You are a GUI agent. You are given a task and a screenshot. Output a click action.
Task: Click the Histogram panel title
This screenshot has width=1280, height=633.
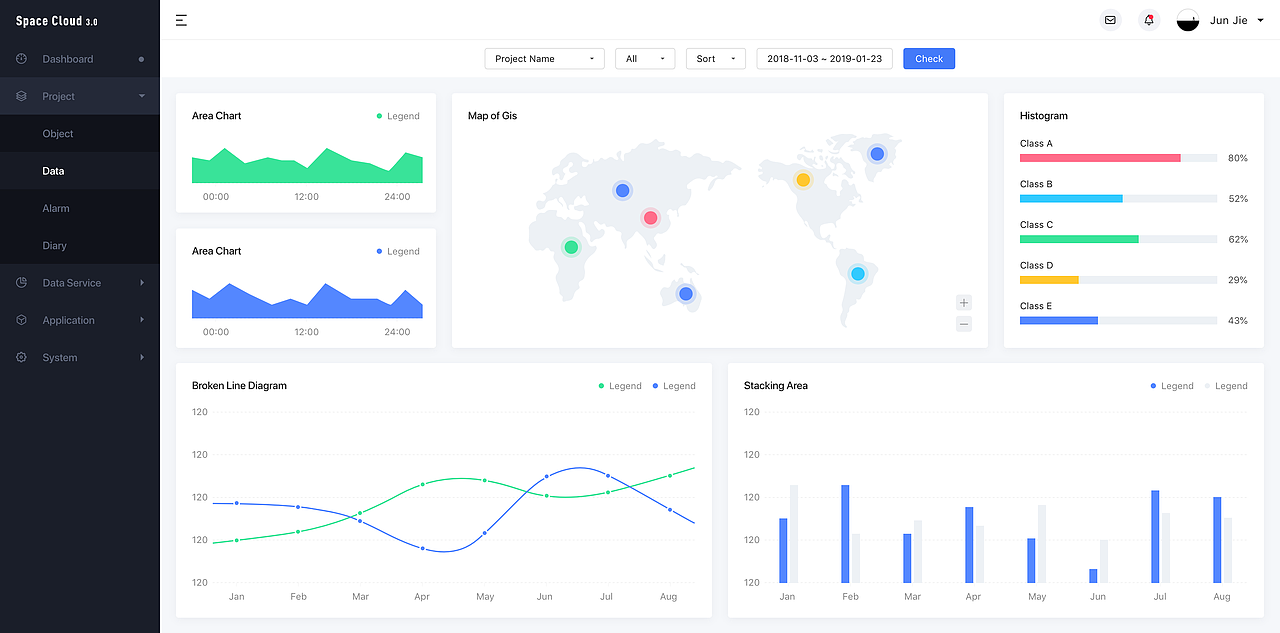[1044, 116]
